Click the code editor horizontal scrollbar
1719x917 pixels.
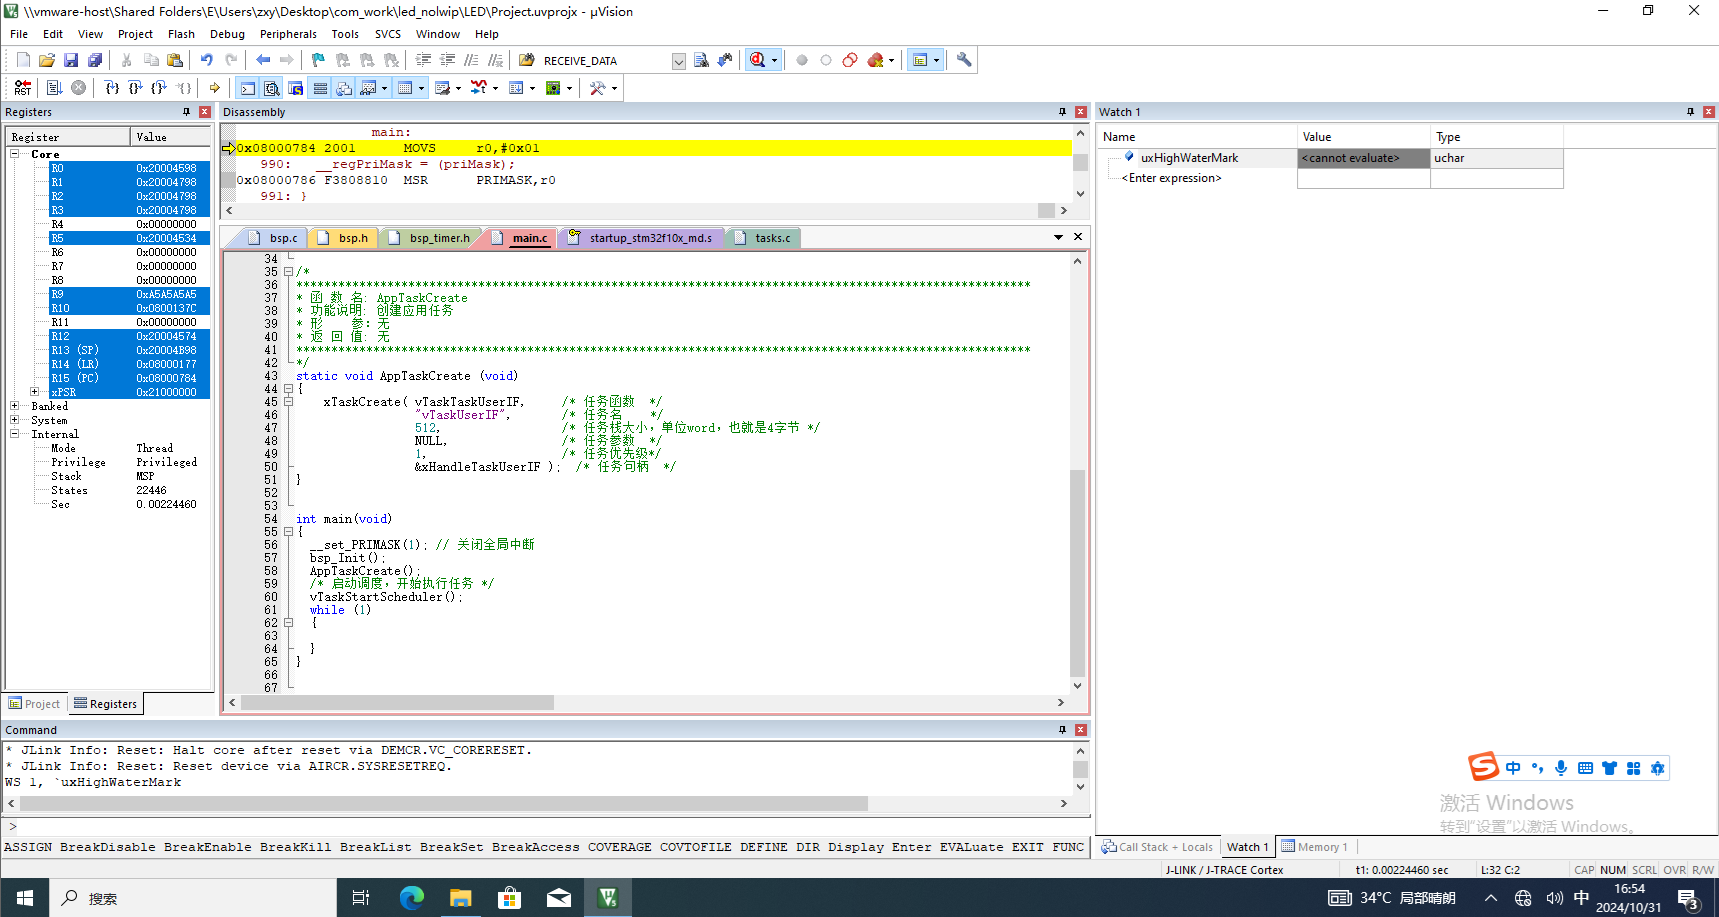(x=397, y=703)
